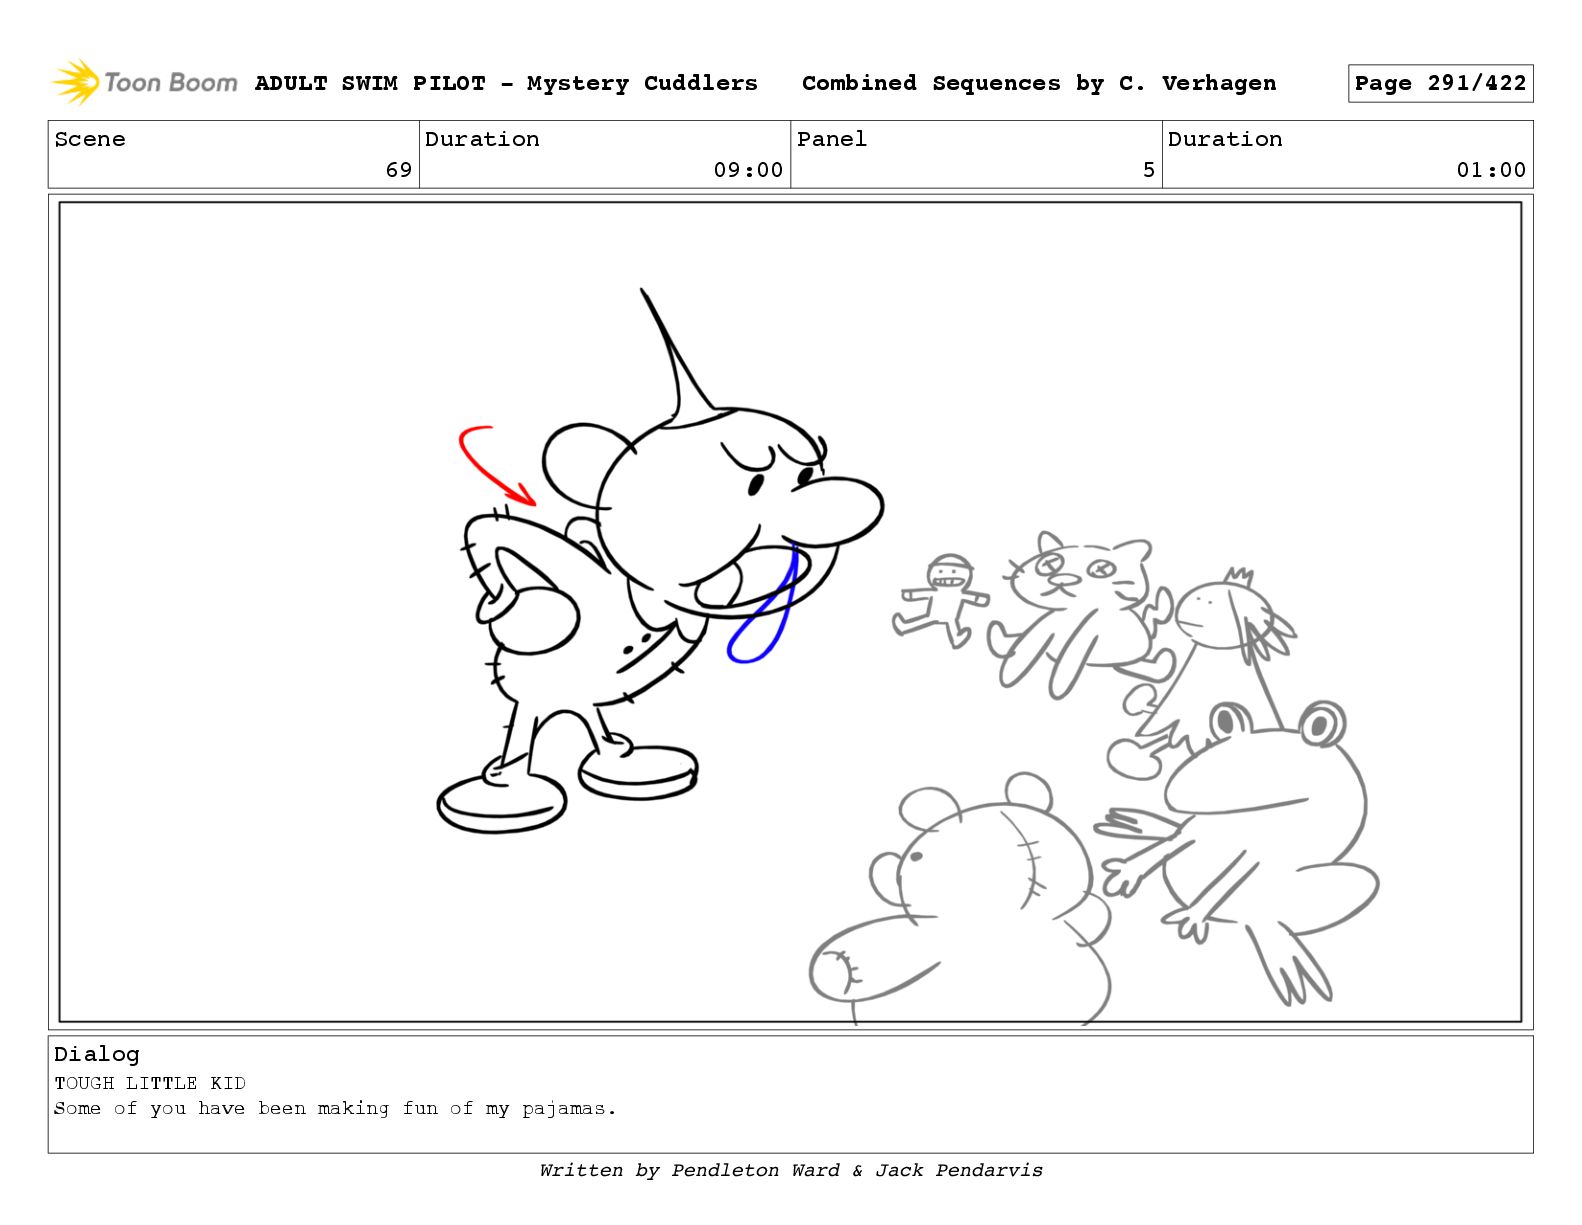Click the title 'ADULT SWIM PILOT - Mystery Cuddlers'
Screen dimensions: 1582x1225
coord(506,83)
